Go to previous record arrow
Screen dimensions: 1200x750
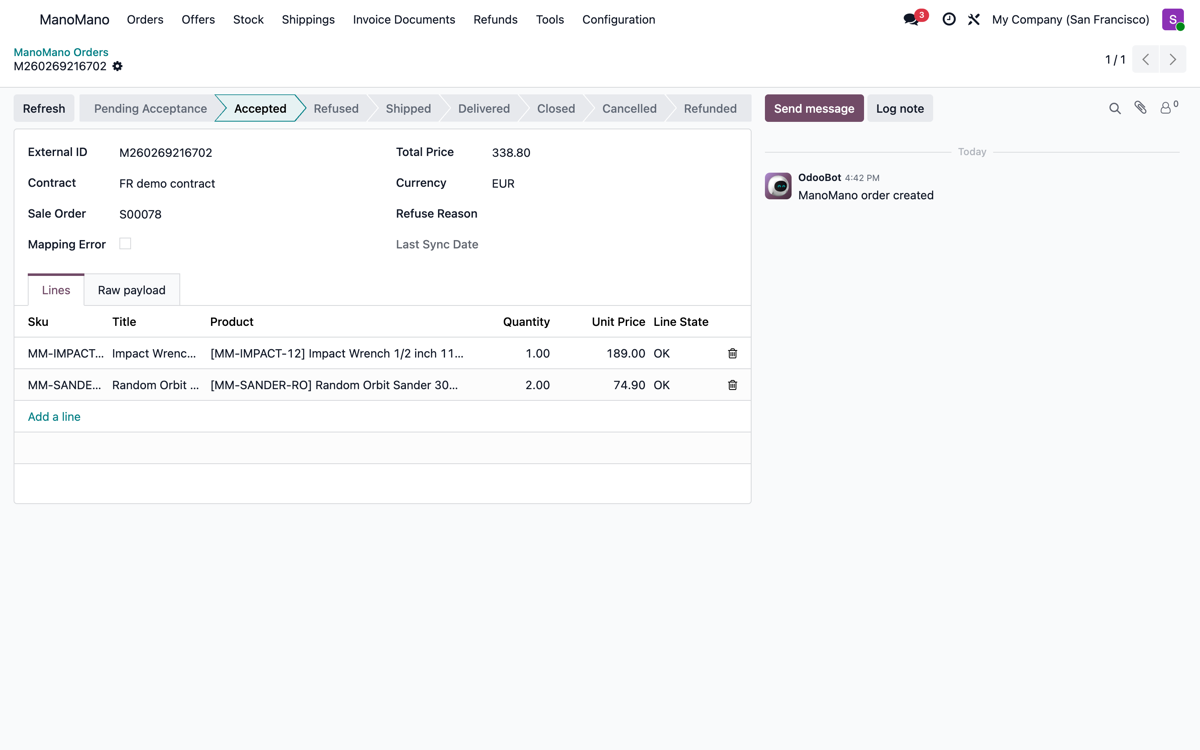coord(1146,60)
